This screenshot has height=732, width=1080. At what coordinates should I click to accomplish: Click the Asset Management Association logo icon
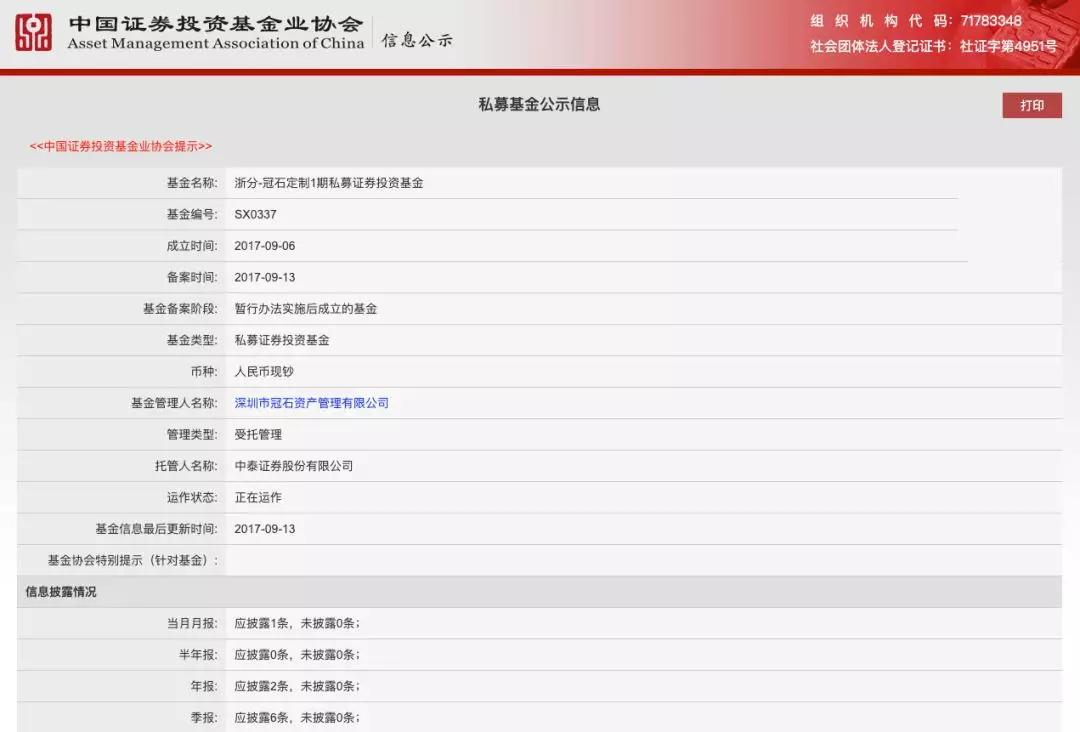33,32
